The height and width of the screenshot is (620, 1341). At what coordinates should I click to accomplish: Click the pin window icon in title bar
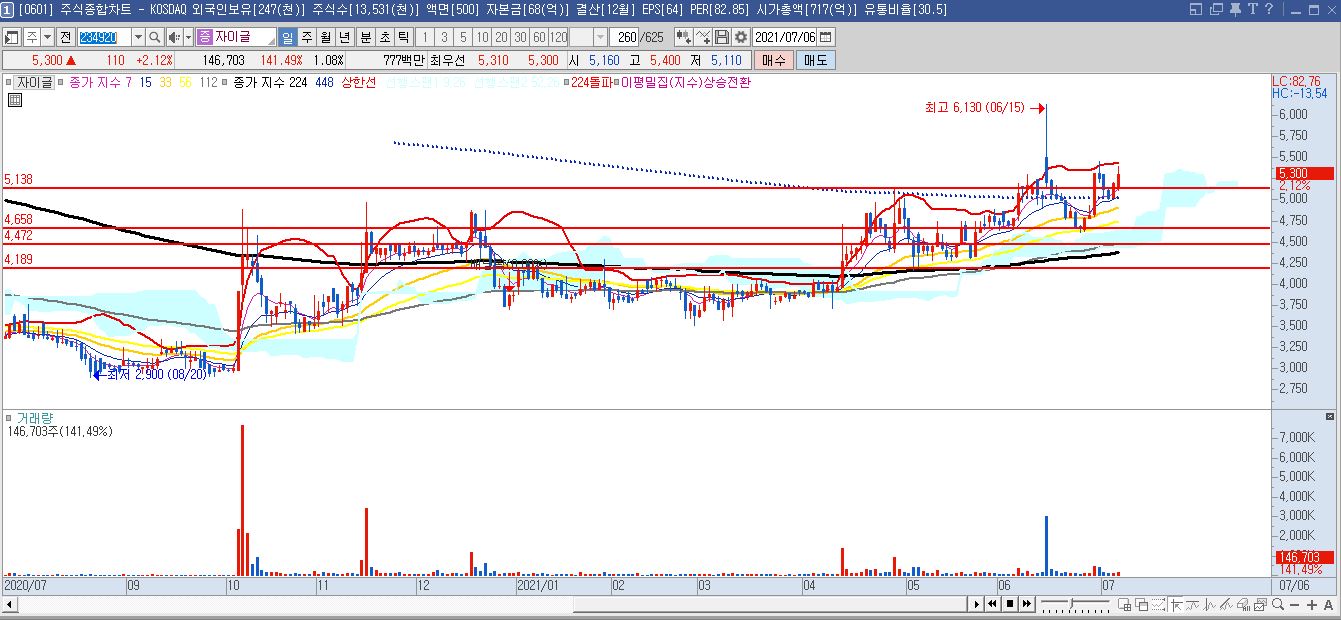click(1235, 10)
